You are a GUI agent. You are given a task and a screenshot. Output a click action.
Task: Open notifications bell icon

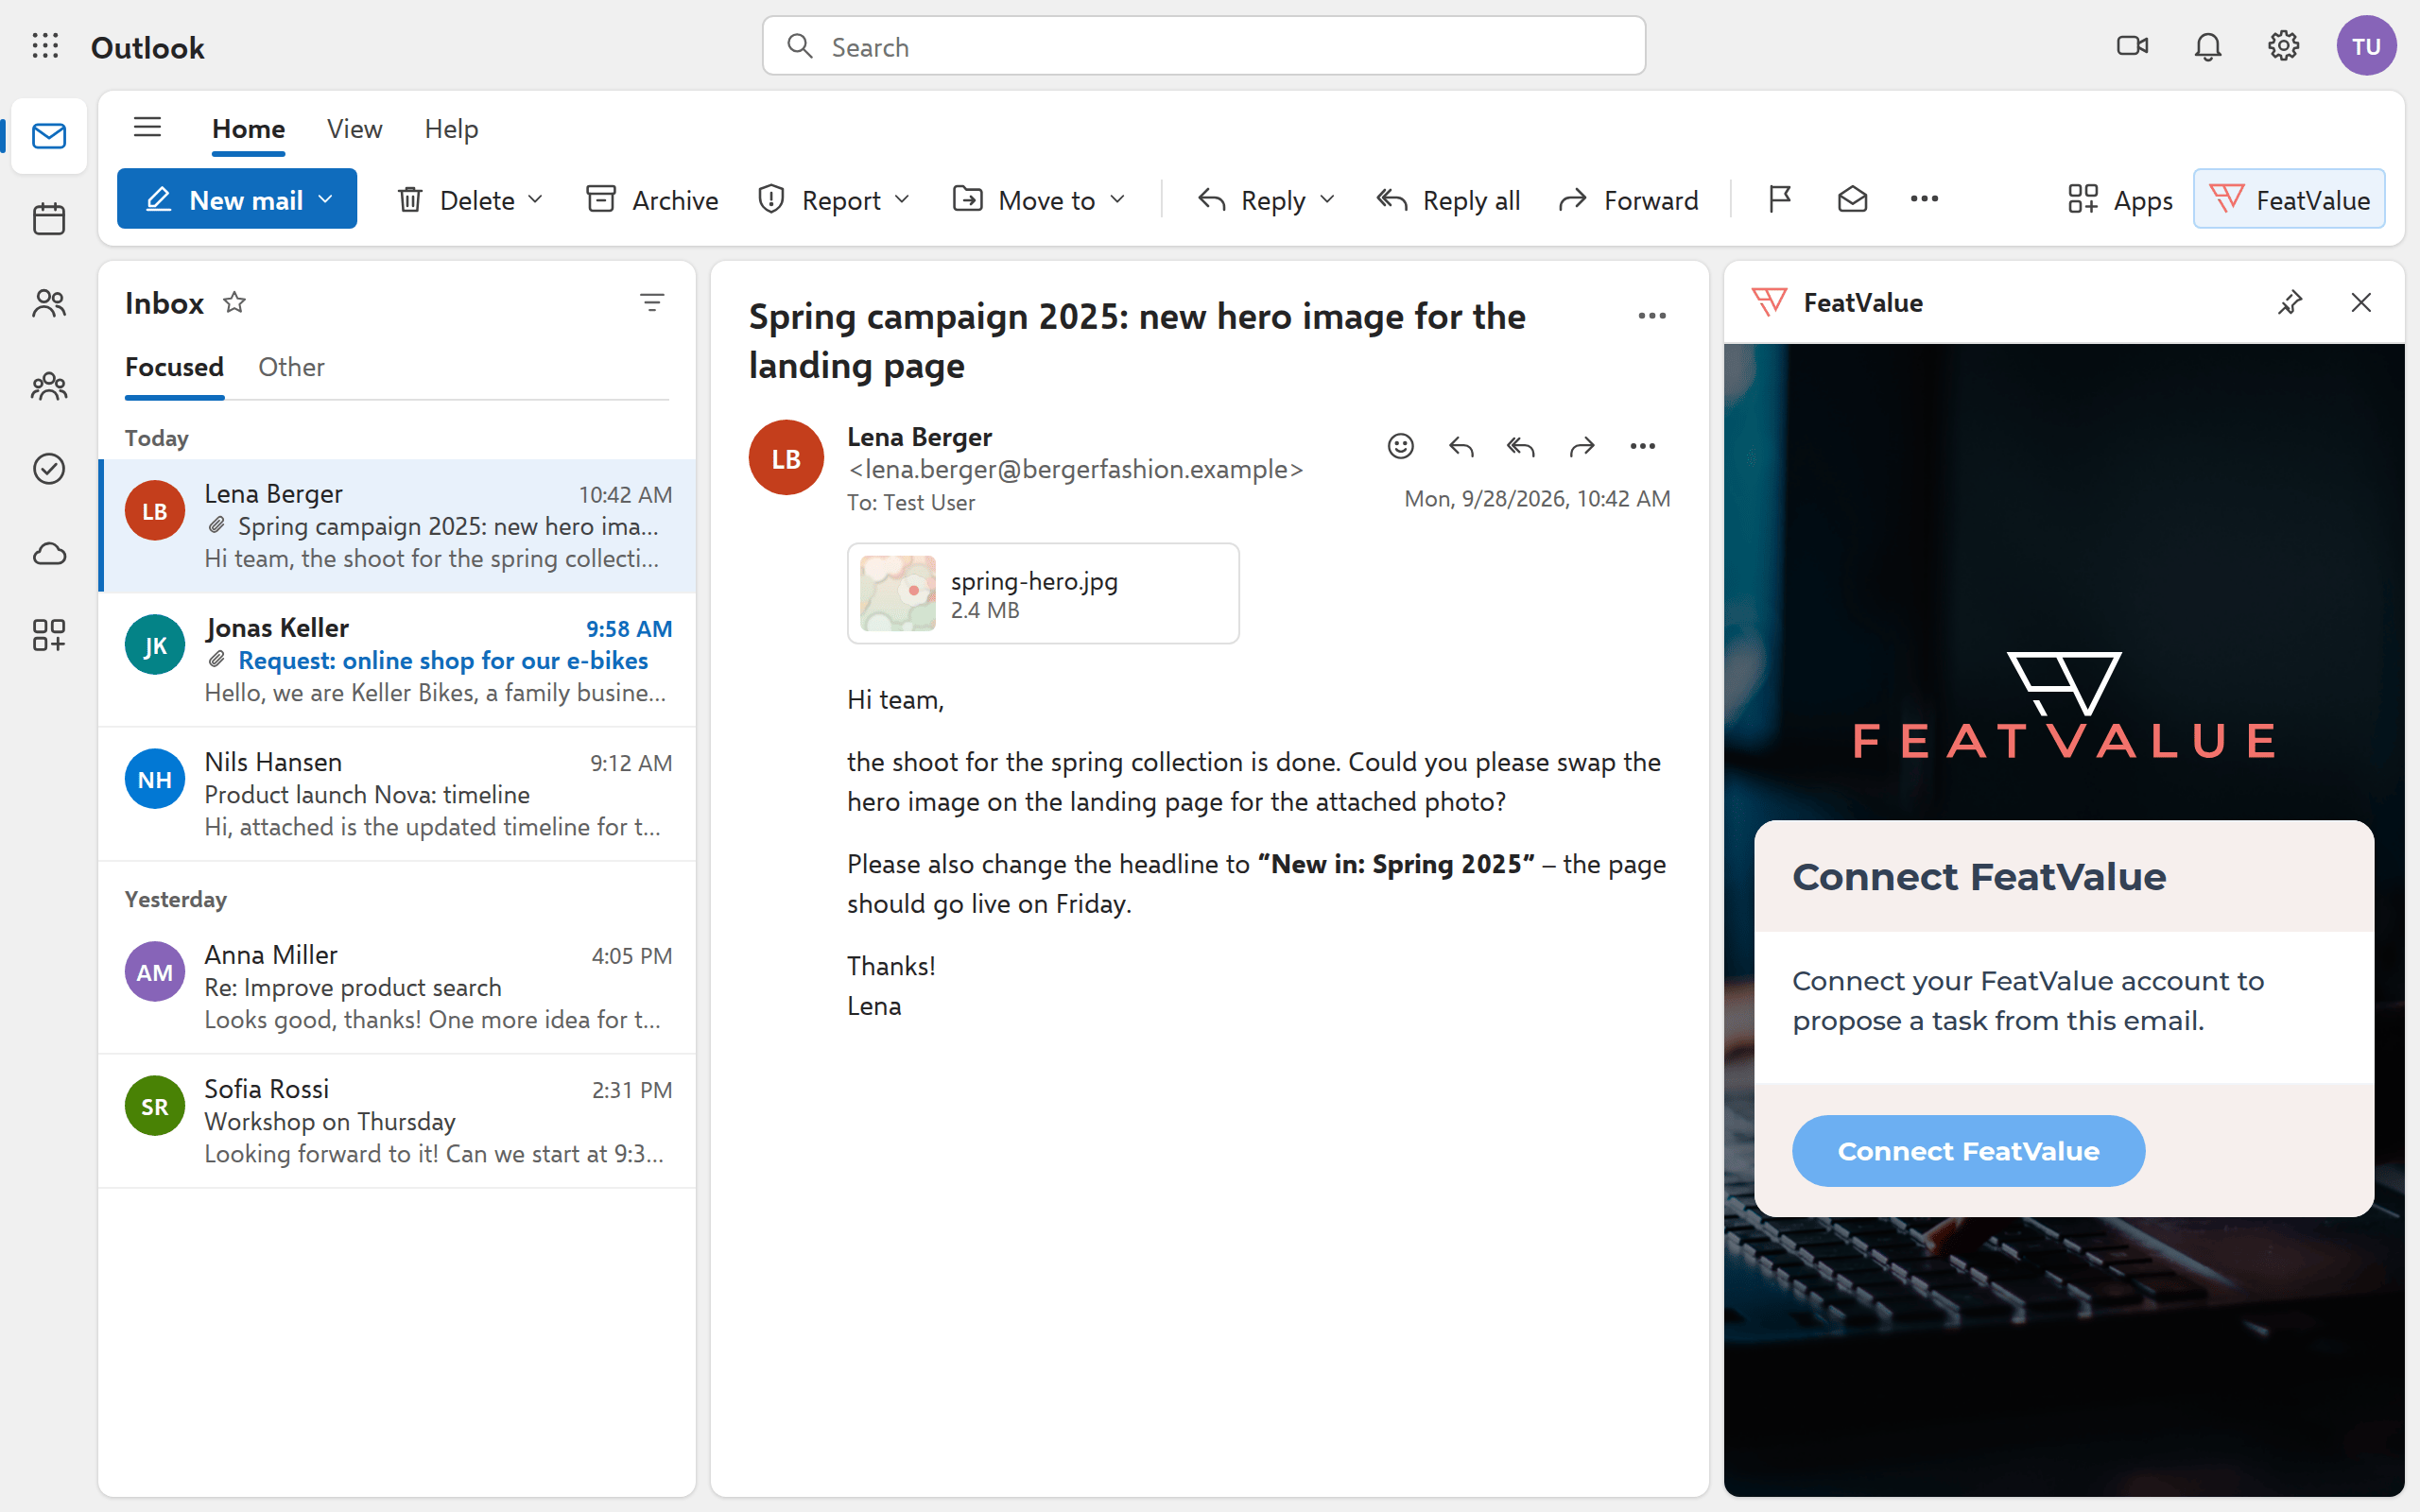coord(2208,46)
